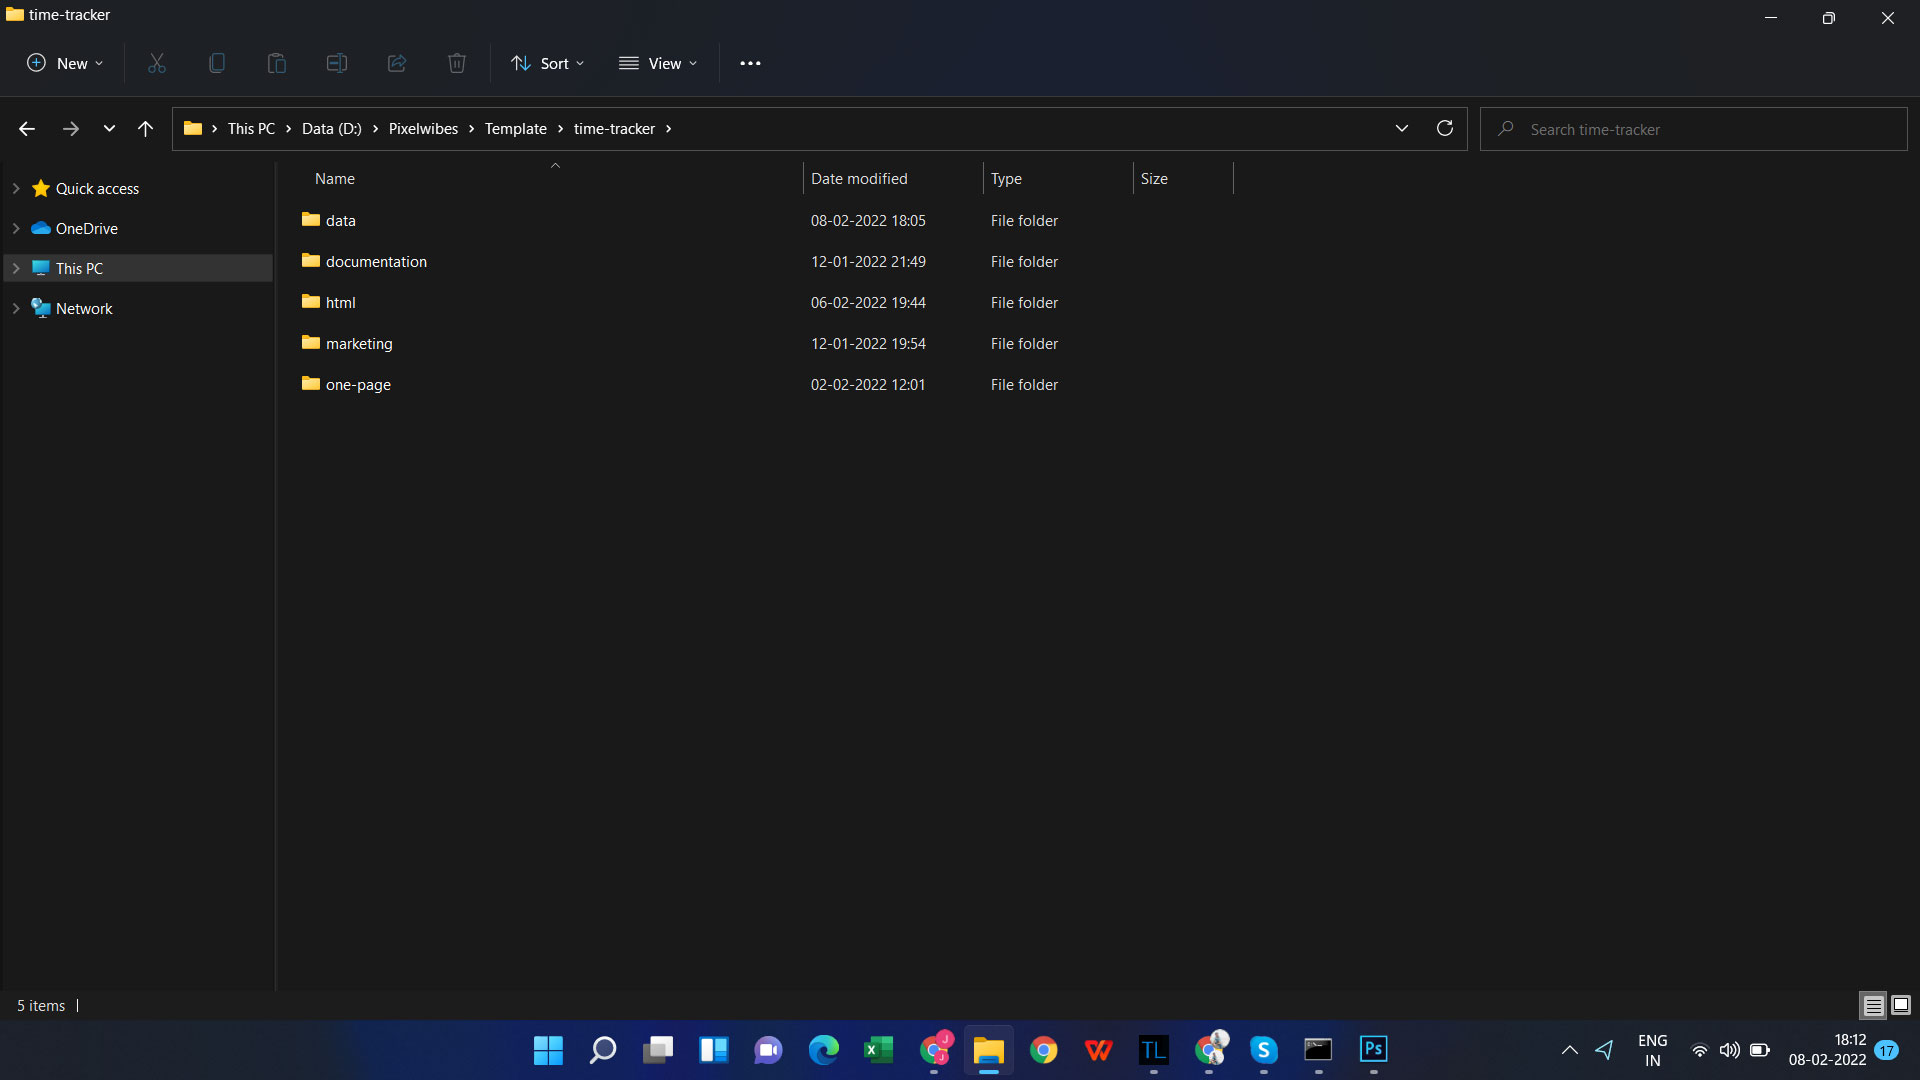1920x1080 pixels.
Task: Open the Sort dropdown menu
Action: click(x=547, y=63)
